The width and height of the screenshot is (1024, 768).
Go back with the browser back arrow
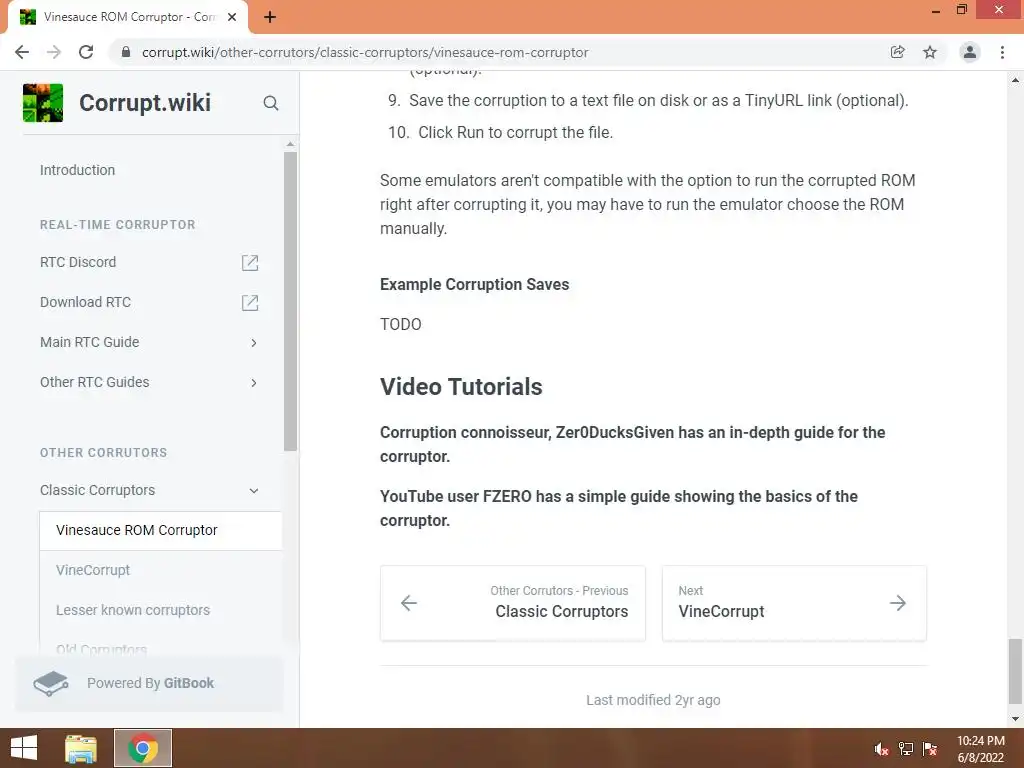22,52
